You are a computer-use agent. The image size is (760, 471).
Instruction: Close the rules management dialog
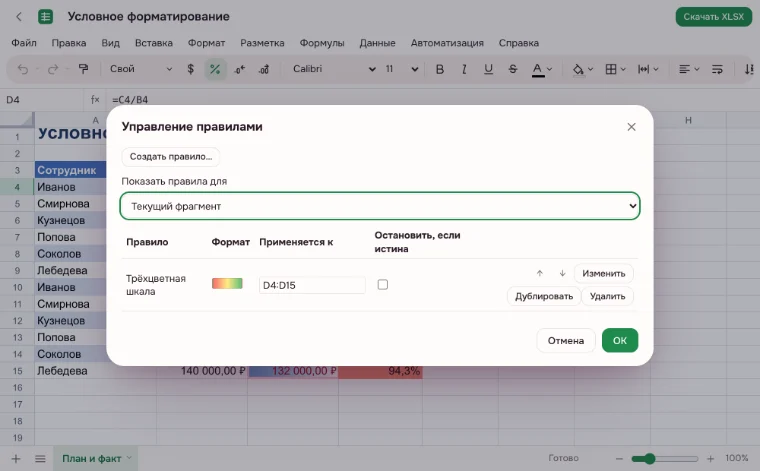point(631,127)
